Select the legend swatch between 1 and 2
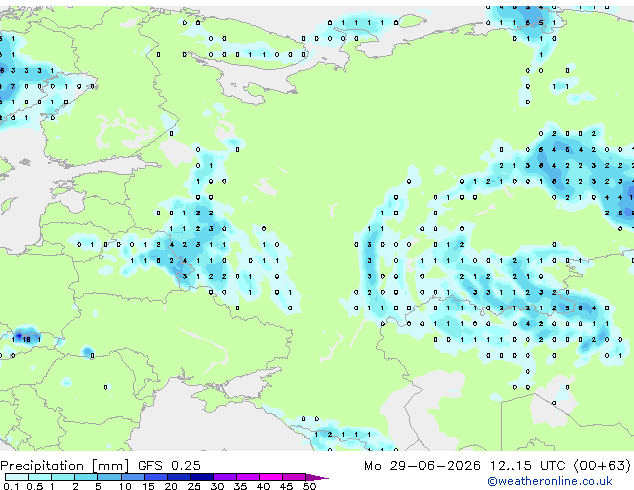634x490 pixels. pyautogui.click(x=63, y=477)
